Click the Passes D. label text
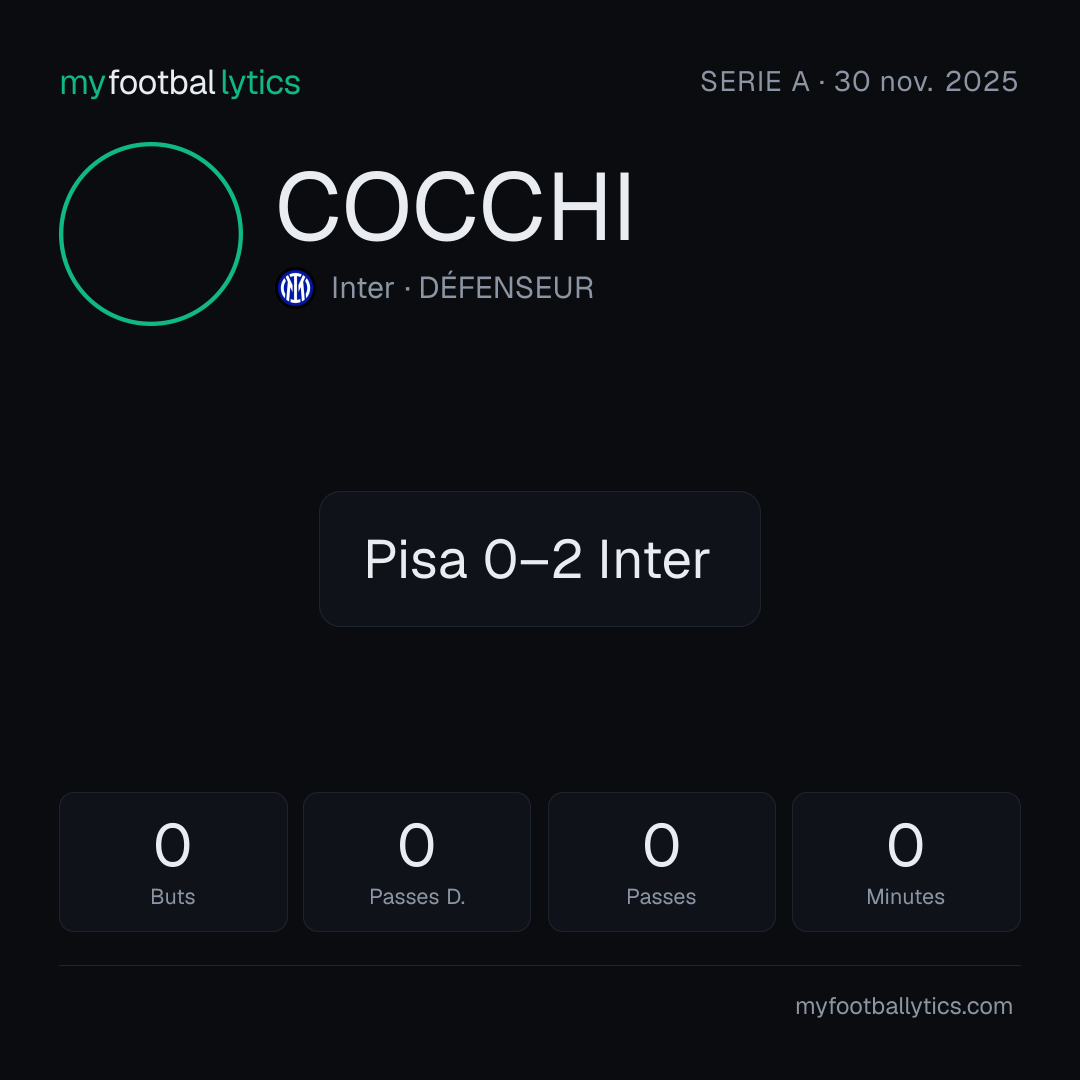This screenshot has width=1080, height=1080. [x=417, y=896]
